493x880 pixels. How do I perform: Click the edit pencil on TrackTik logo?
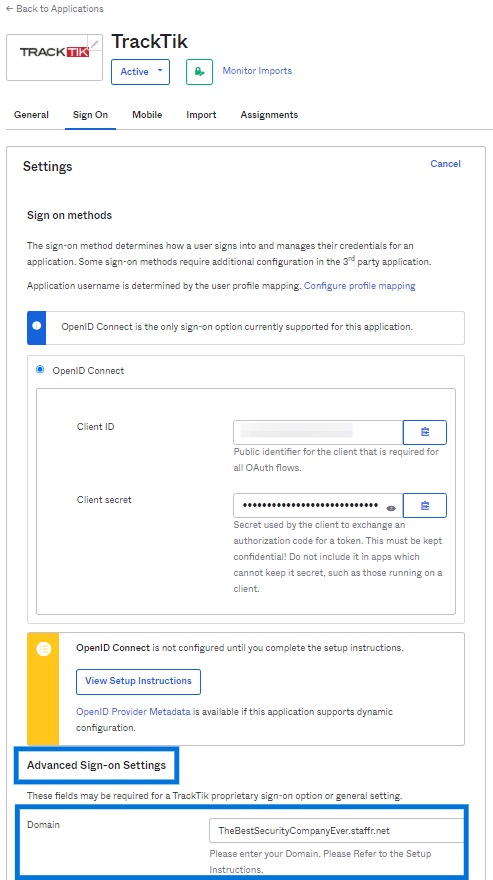pos(95,43)
